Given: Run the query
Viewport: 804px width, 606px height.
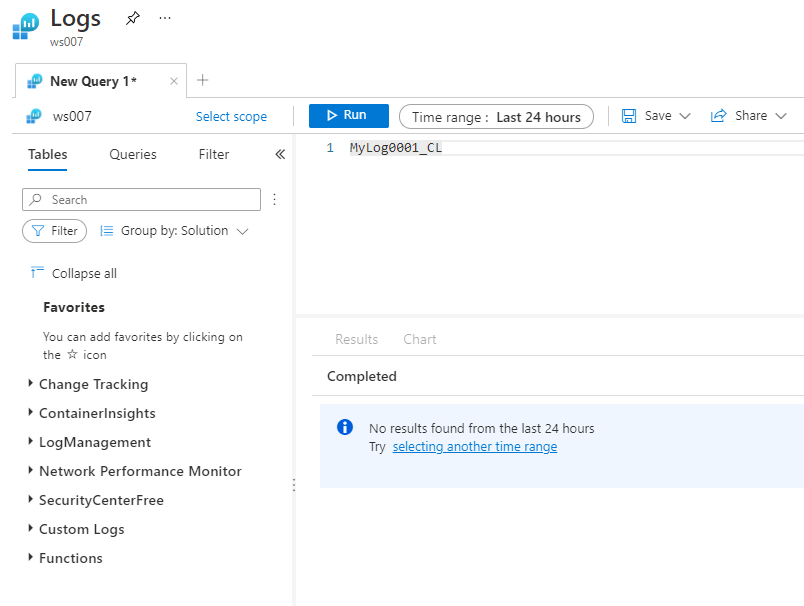Looking at the screenshot, I should click(x=348, y=116).
